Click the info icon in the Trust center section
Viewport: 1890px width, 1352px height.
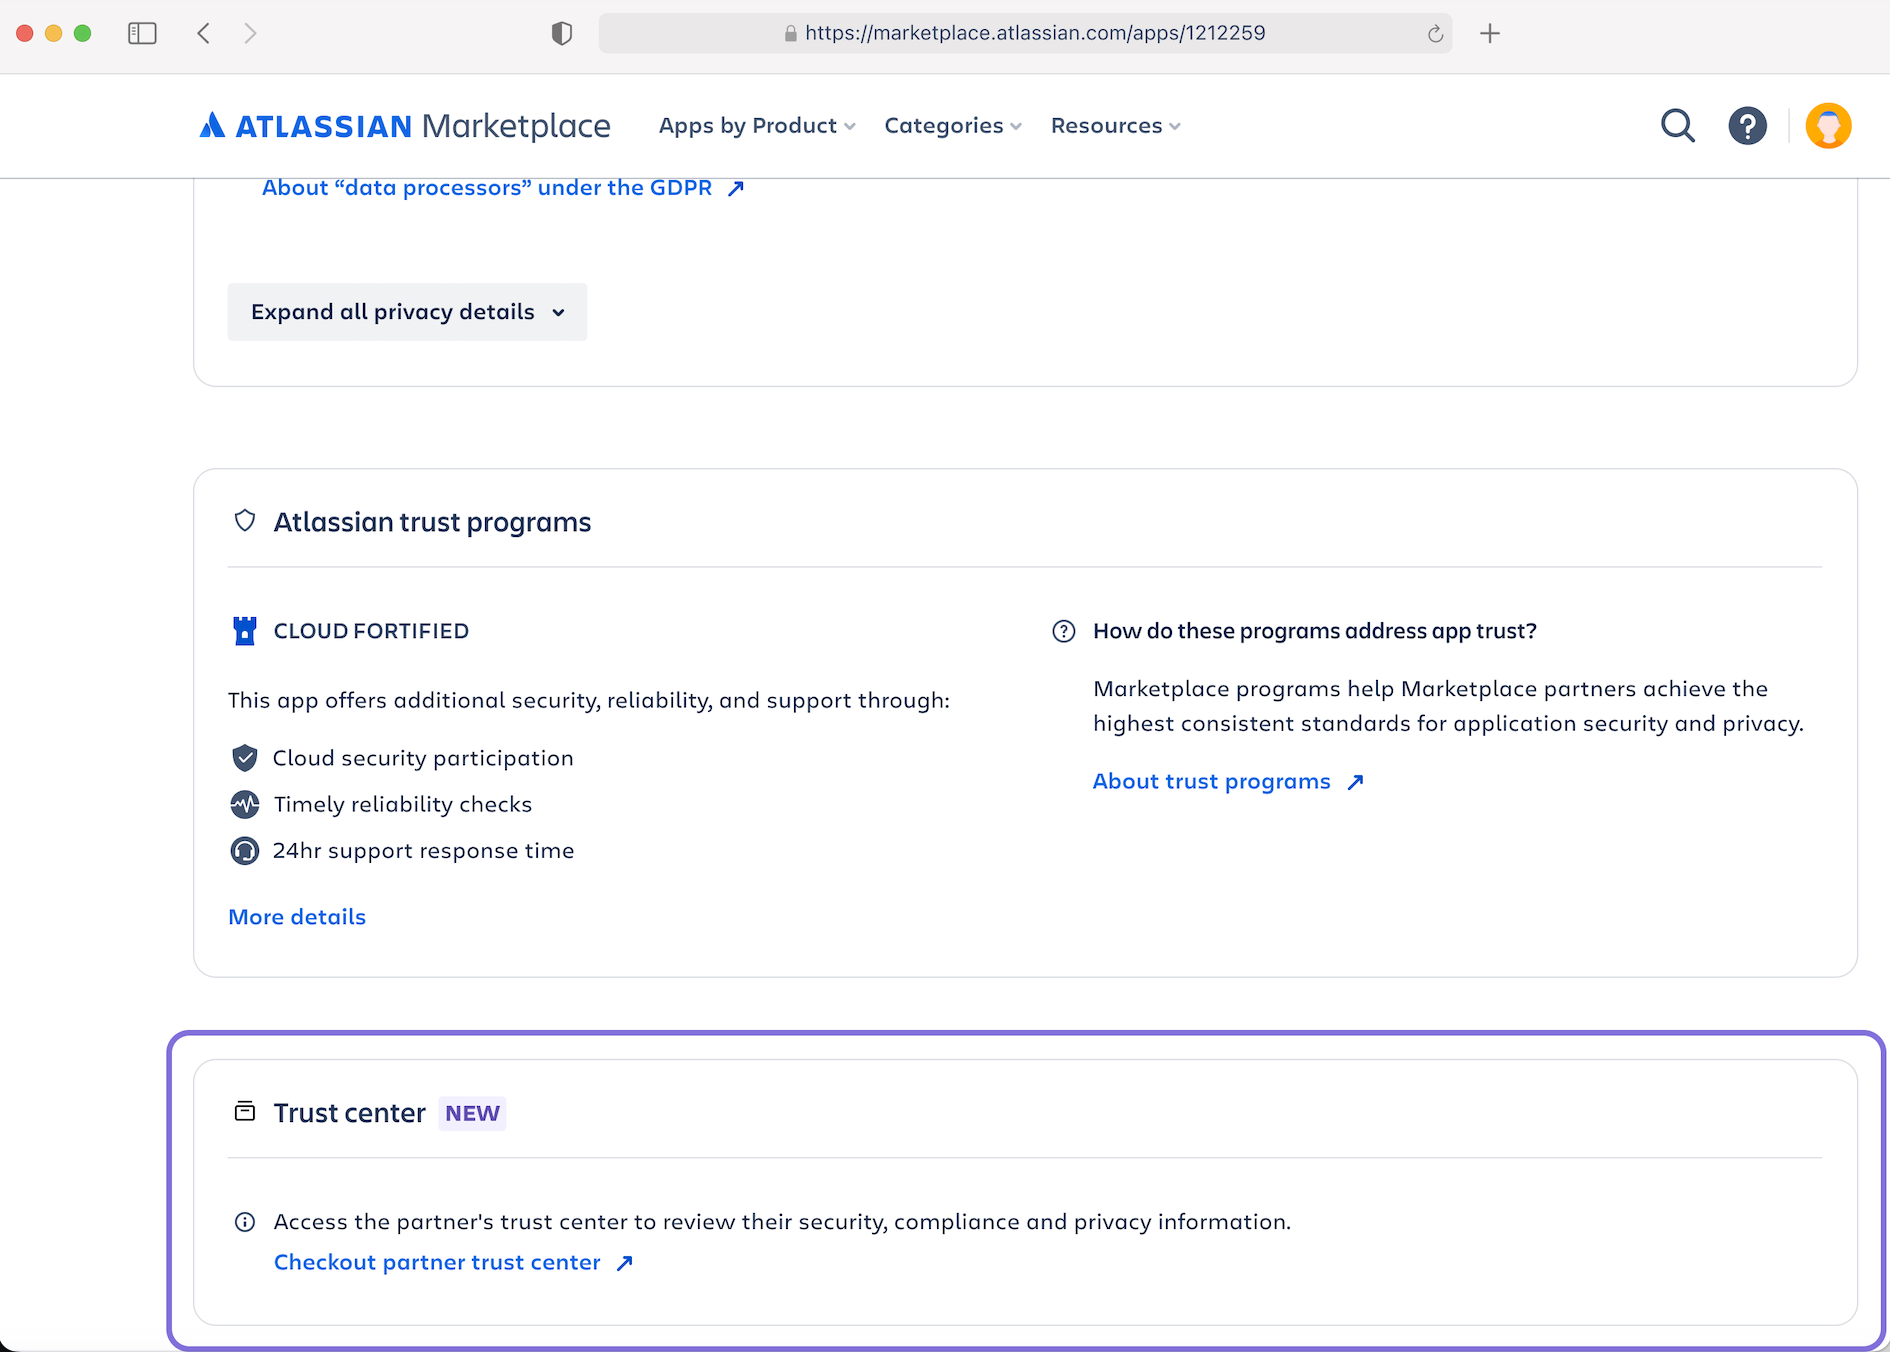(244, 1221)
